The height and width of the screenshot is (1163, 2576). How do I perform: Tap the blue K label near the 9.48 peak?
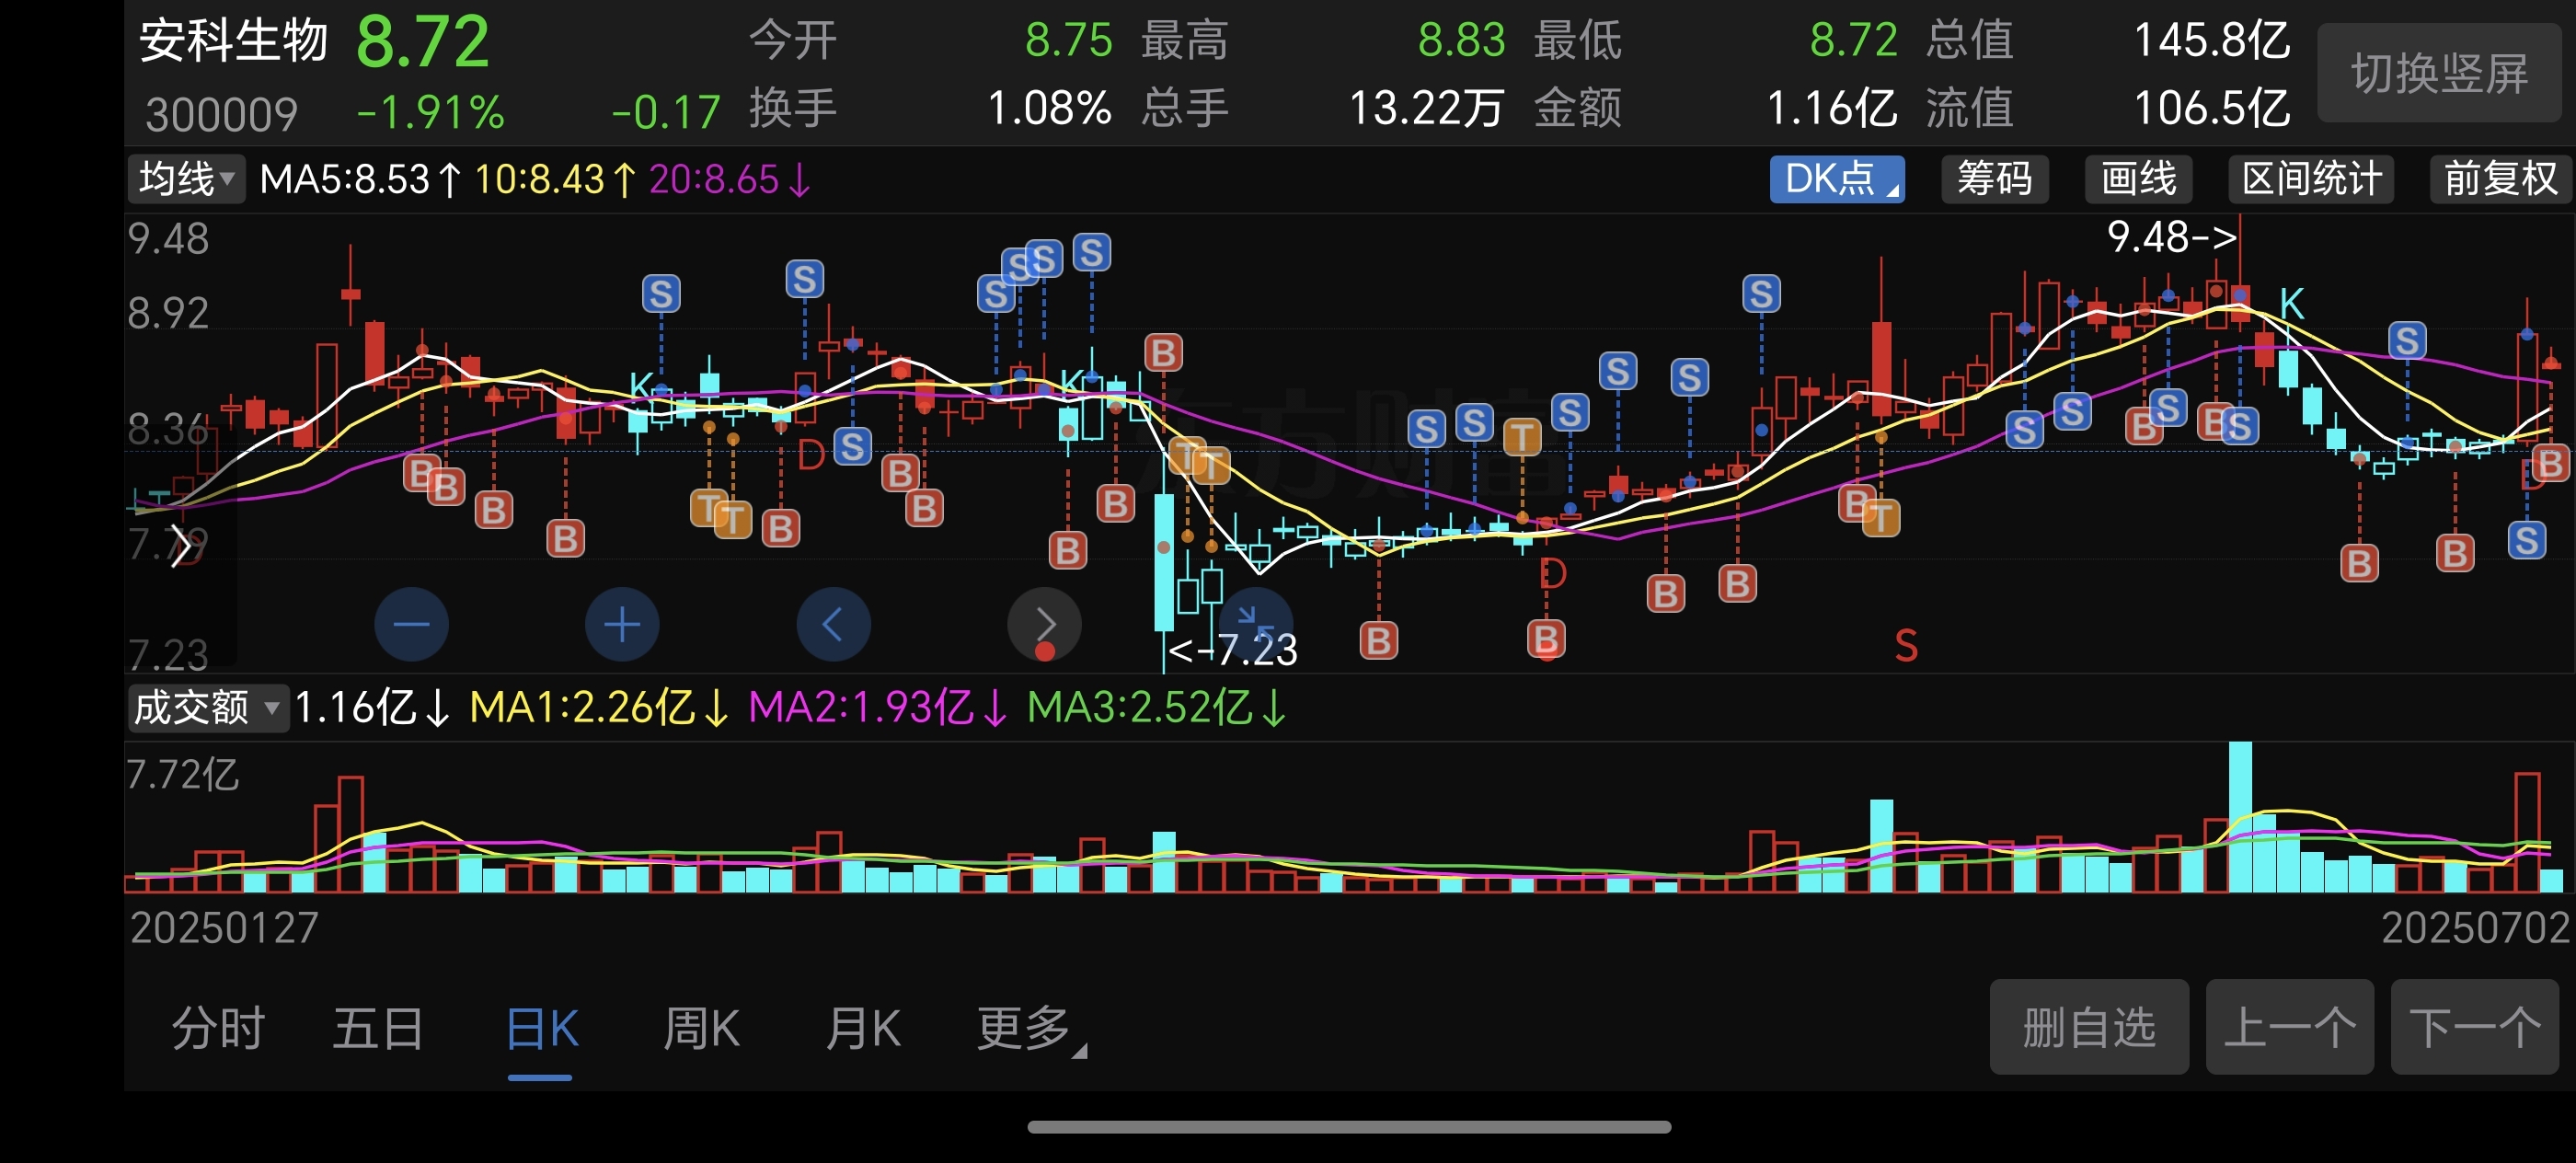[2291, 303]
